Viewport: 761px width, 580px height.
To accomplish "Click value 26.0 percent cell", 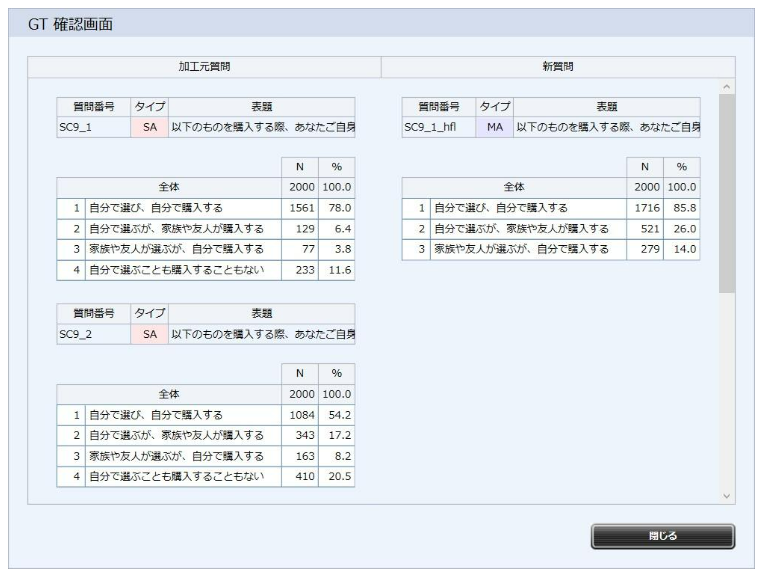I will (x=682, y=229).
